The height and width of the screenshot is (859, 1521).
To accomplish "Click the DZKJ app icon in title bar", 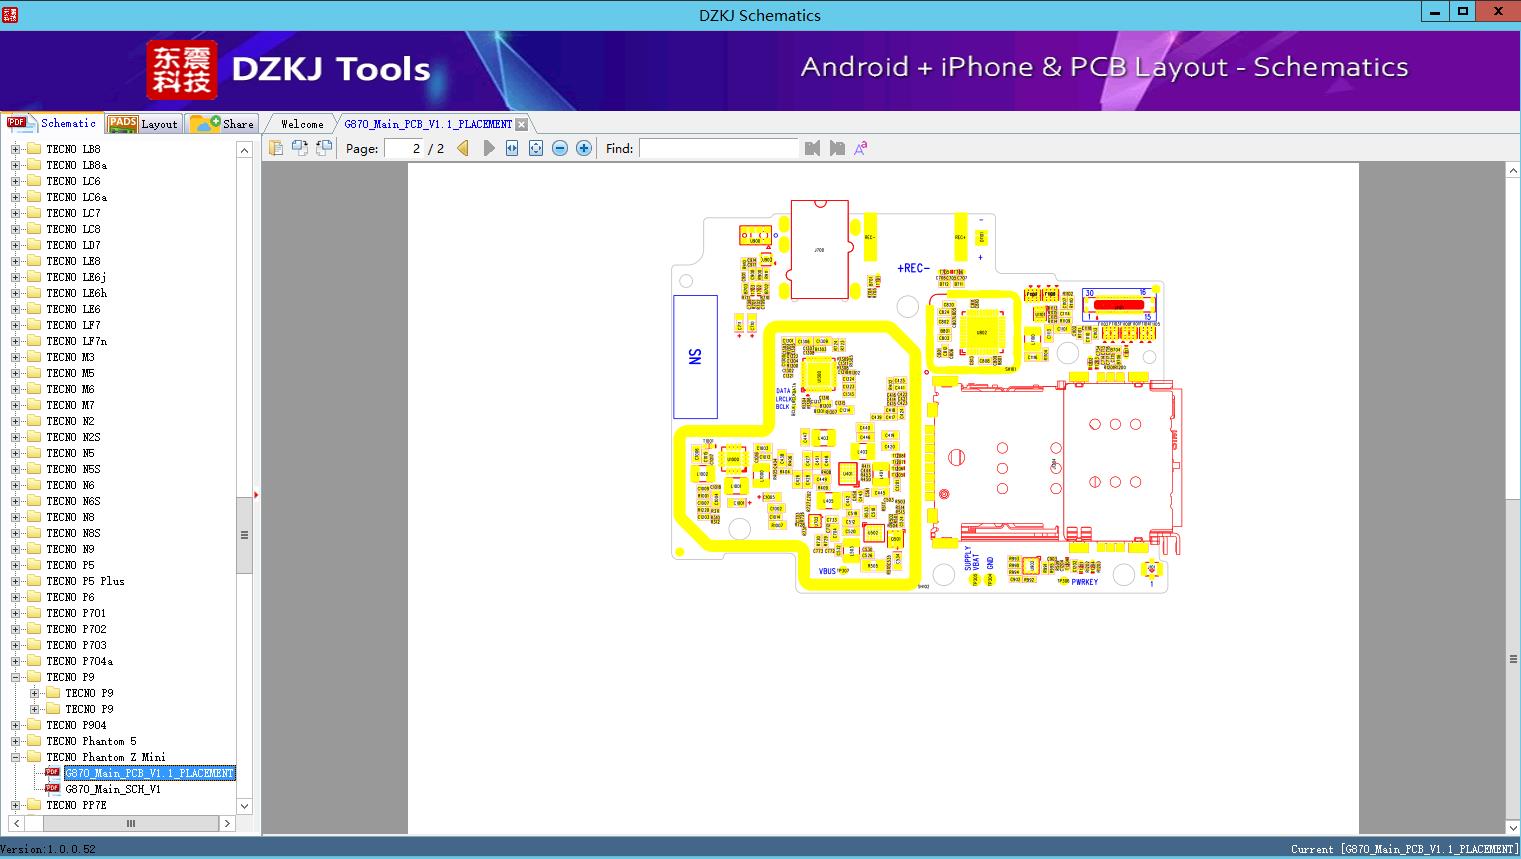I will tap(10, 15).
